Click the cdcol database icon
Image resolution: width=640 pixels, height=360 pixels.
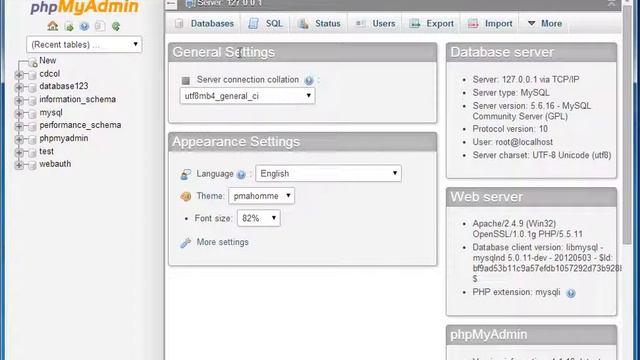(x=32, y=75)
